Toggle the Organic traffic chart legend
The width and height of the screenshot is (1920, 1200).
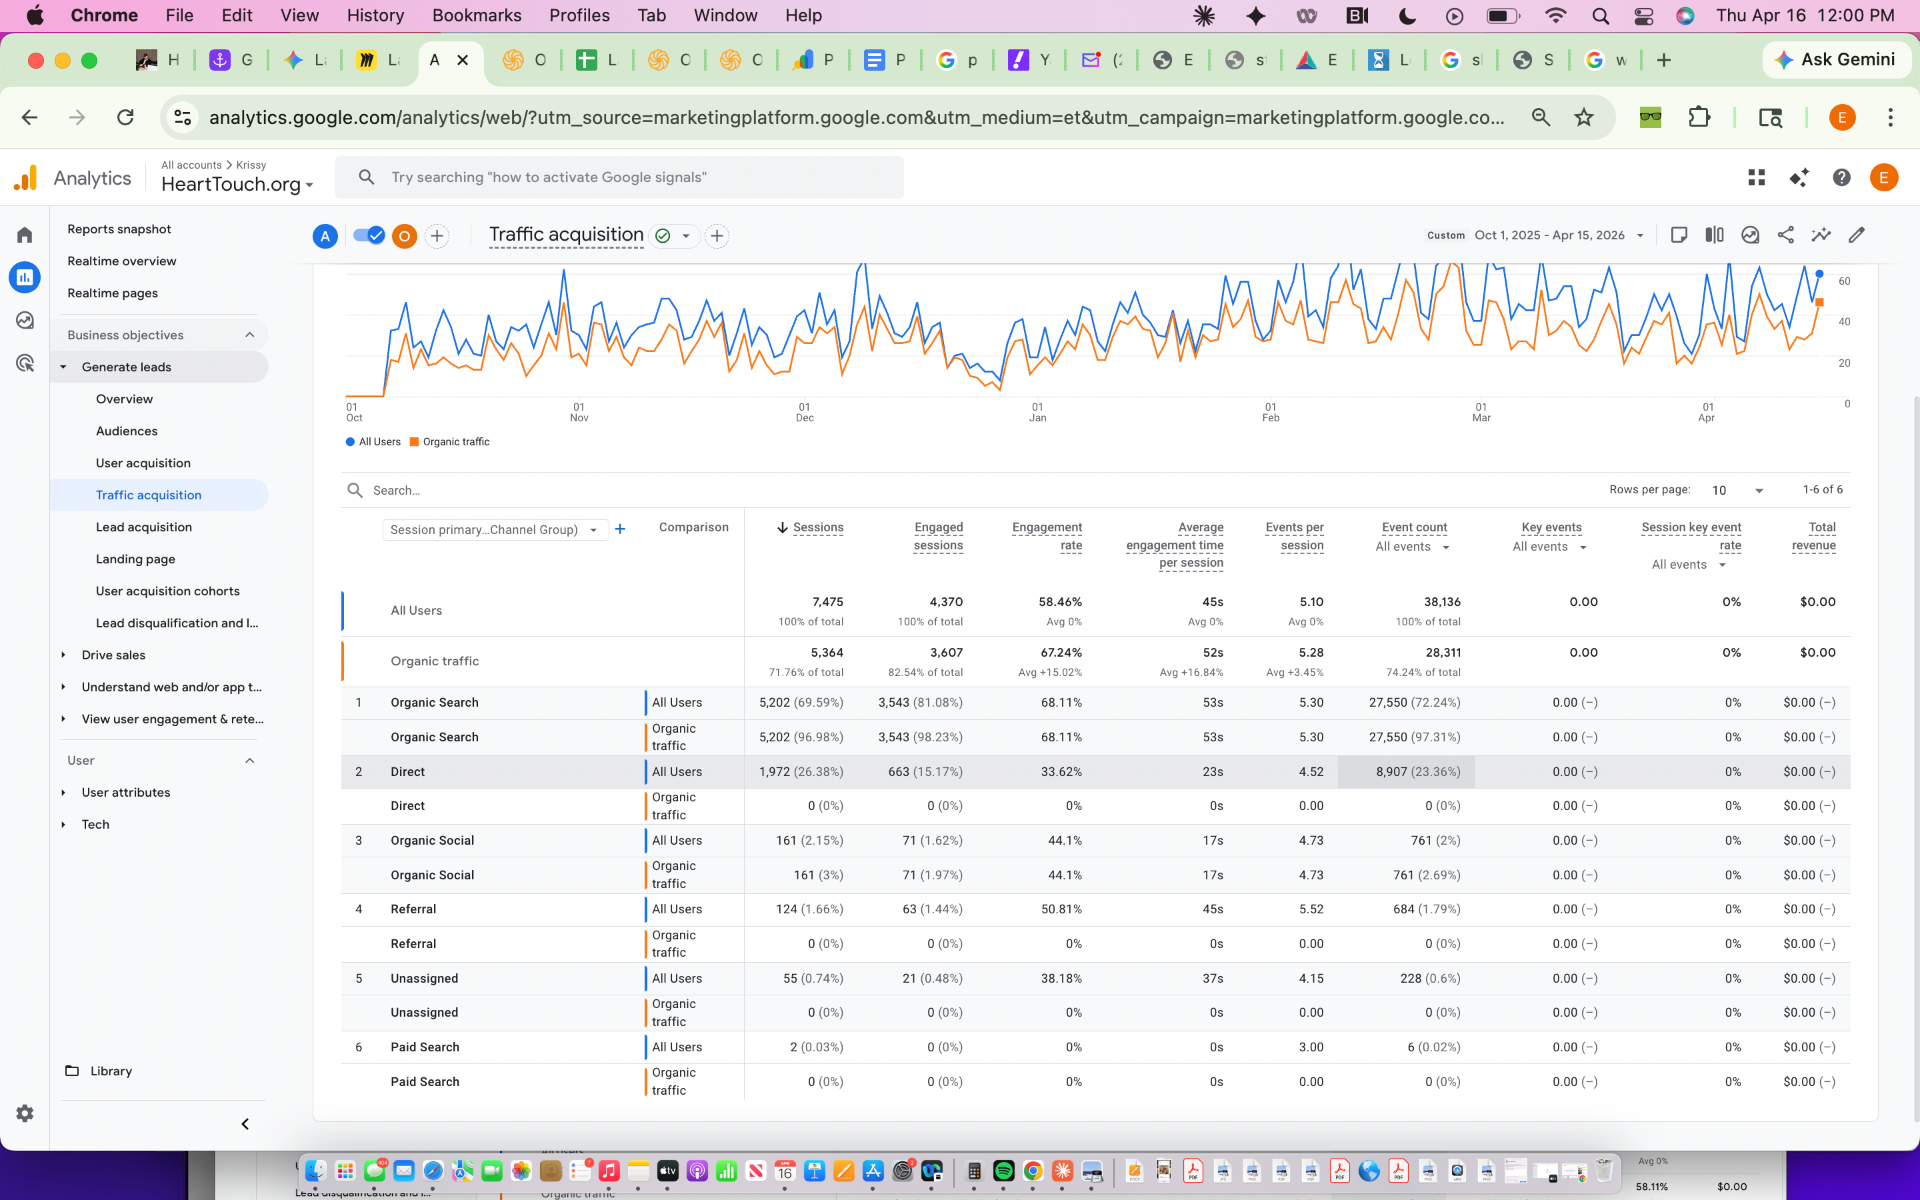click(449, 442)
